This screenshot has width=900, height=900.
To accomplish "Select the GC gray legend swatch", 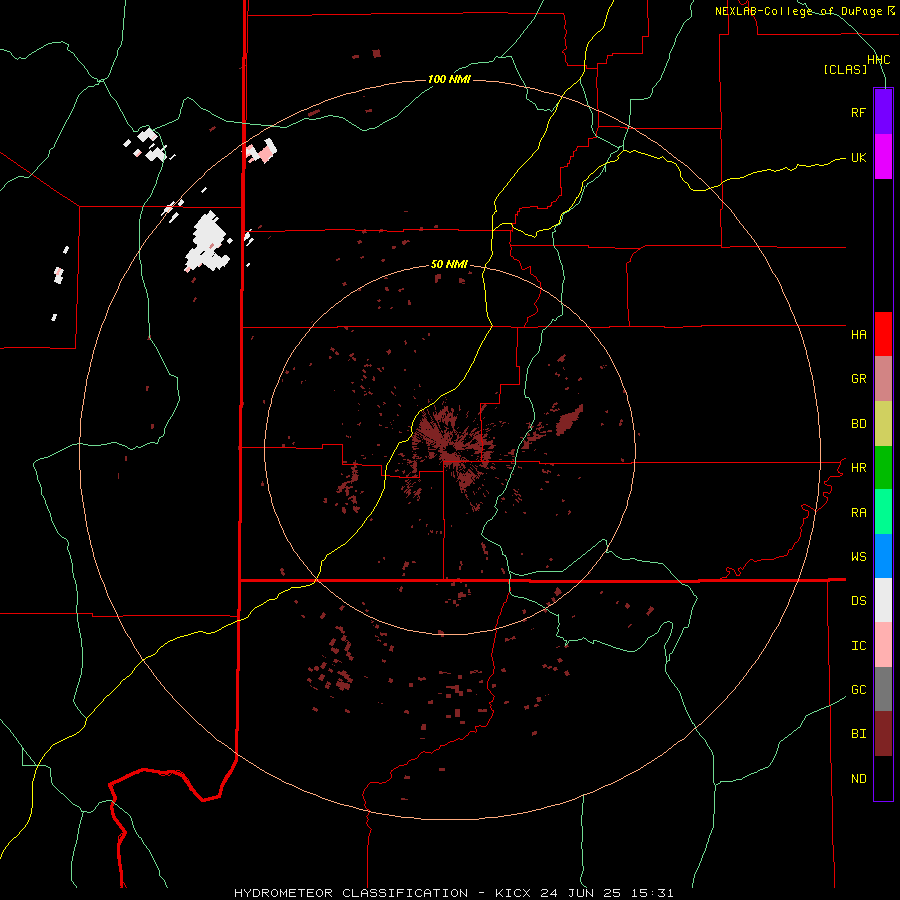I will (x=883, y=689).
